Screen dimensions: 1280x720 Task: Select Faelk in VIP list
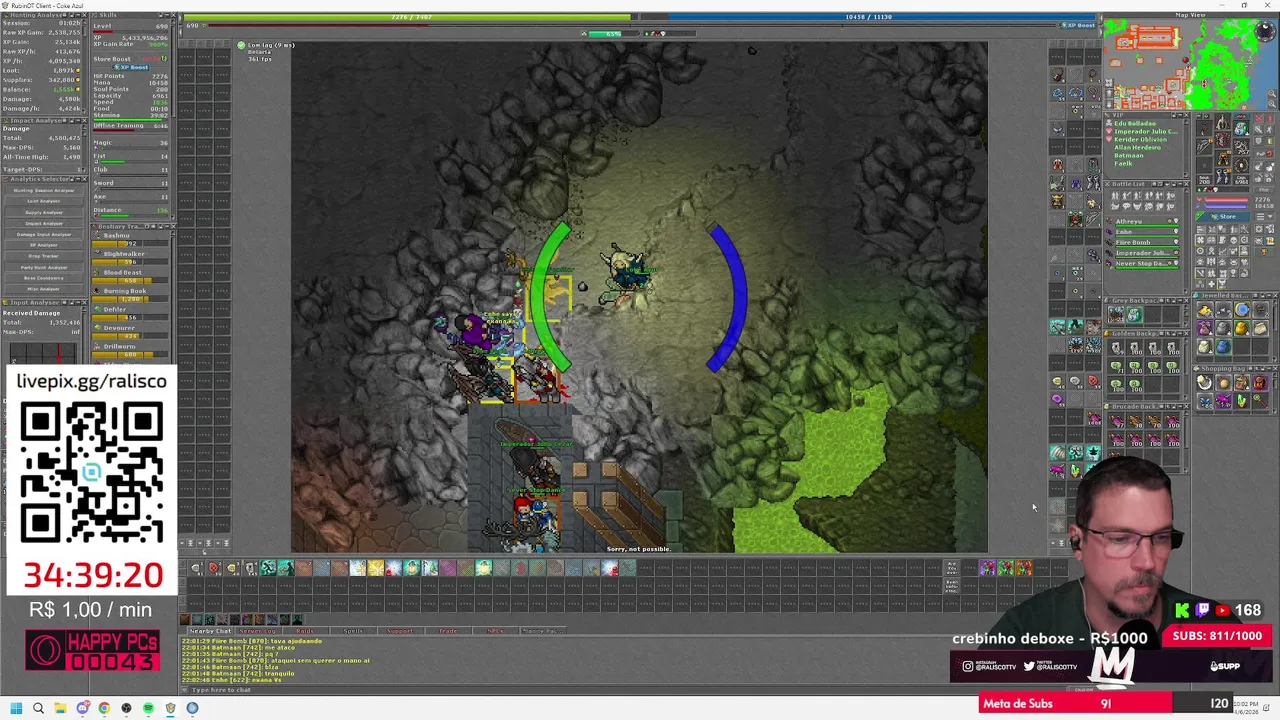(x=1123, y=163)
